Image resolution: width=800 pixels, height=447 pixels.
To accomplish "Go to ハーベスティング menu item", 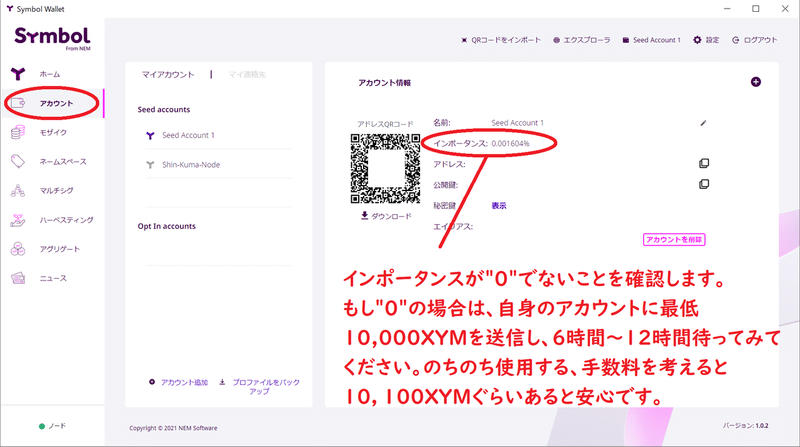I will click(x=67, y=220).
